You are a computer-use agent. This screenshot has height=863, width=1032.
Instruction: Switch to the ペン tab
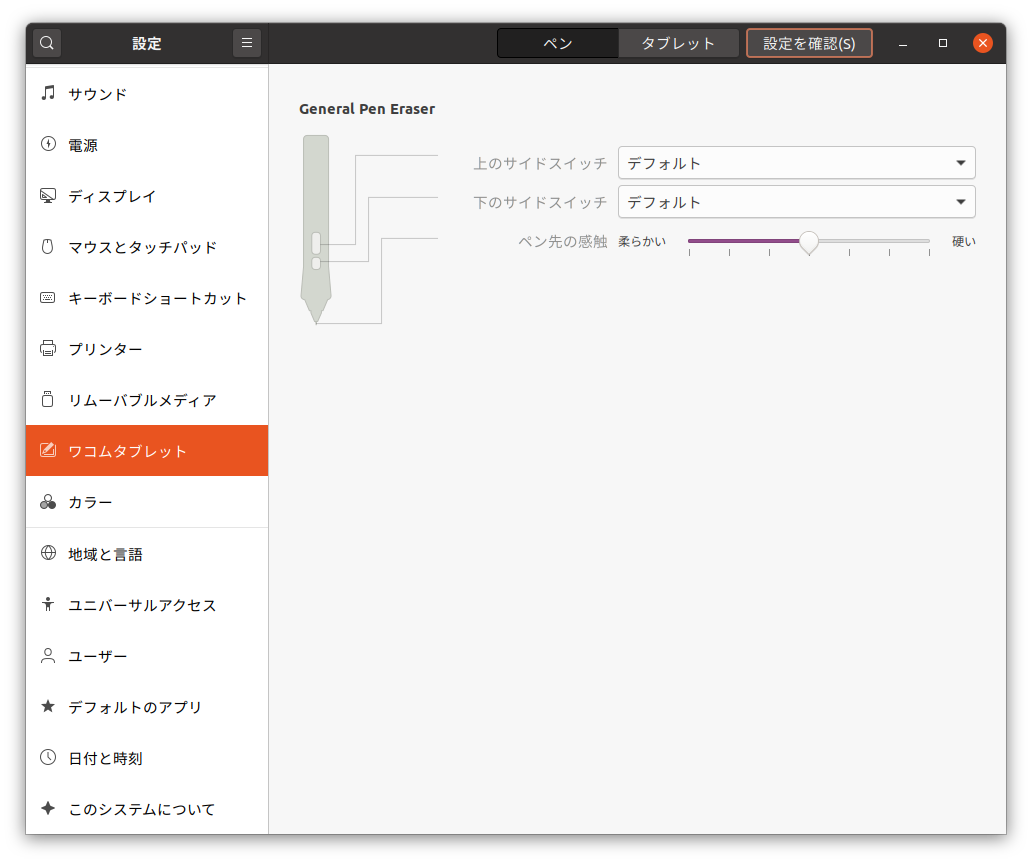558,43
